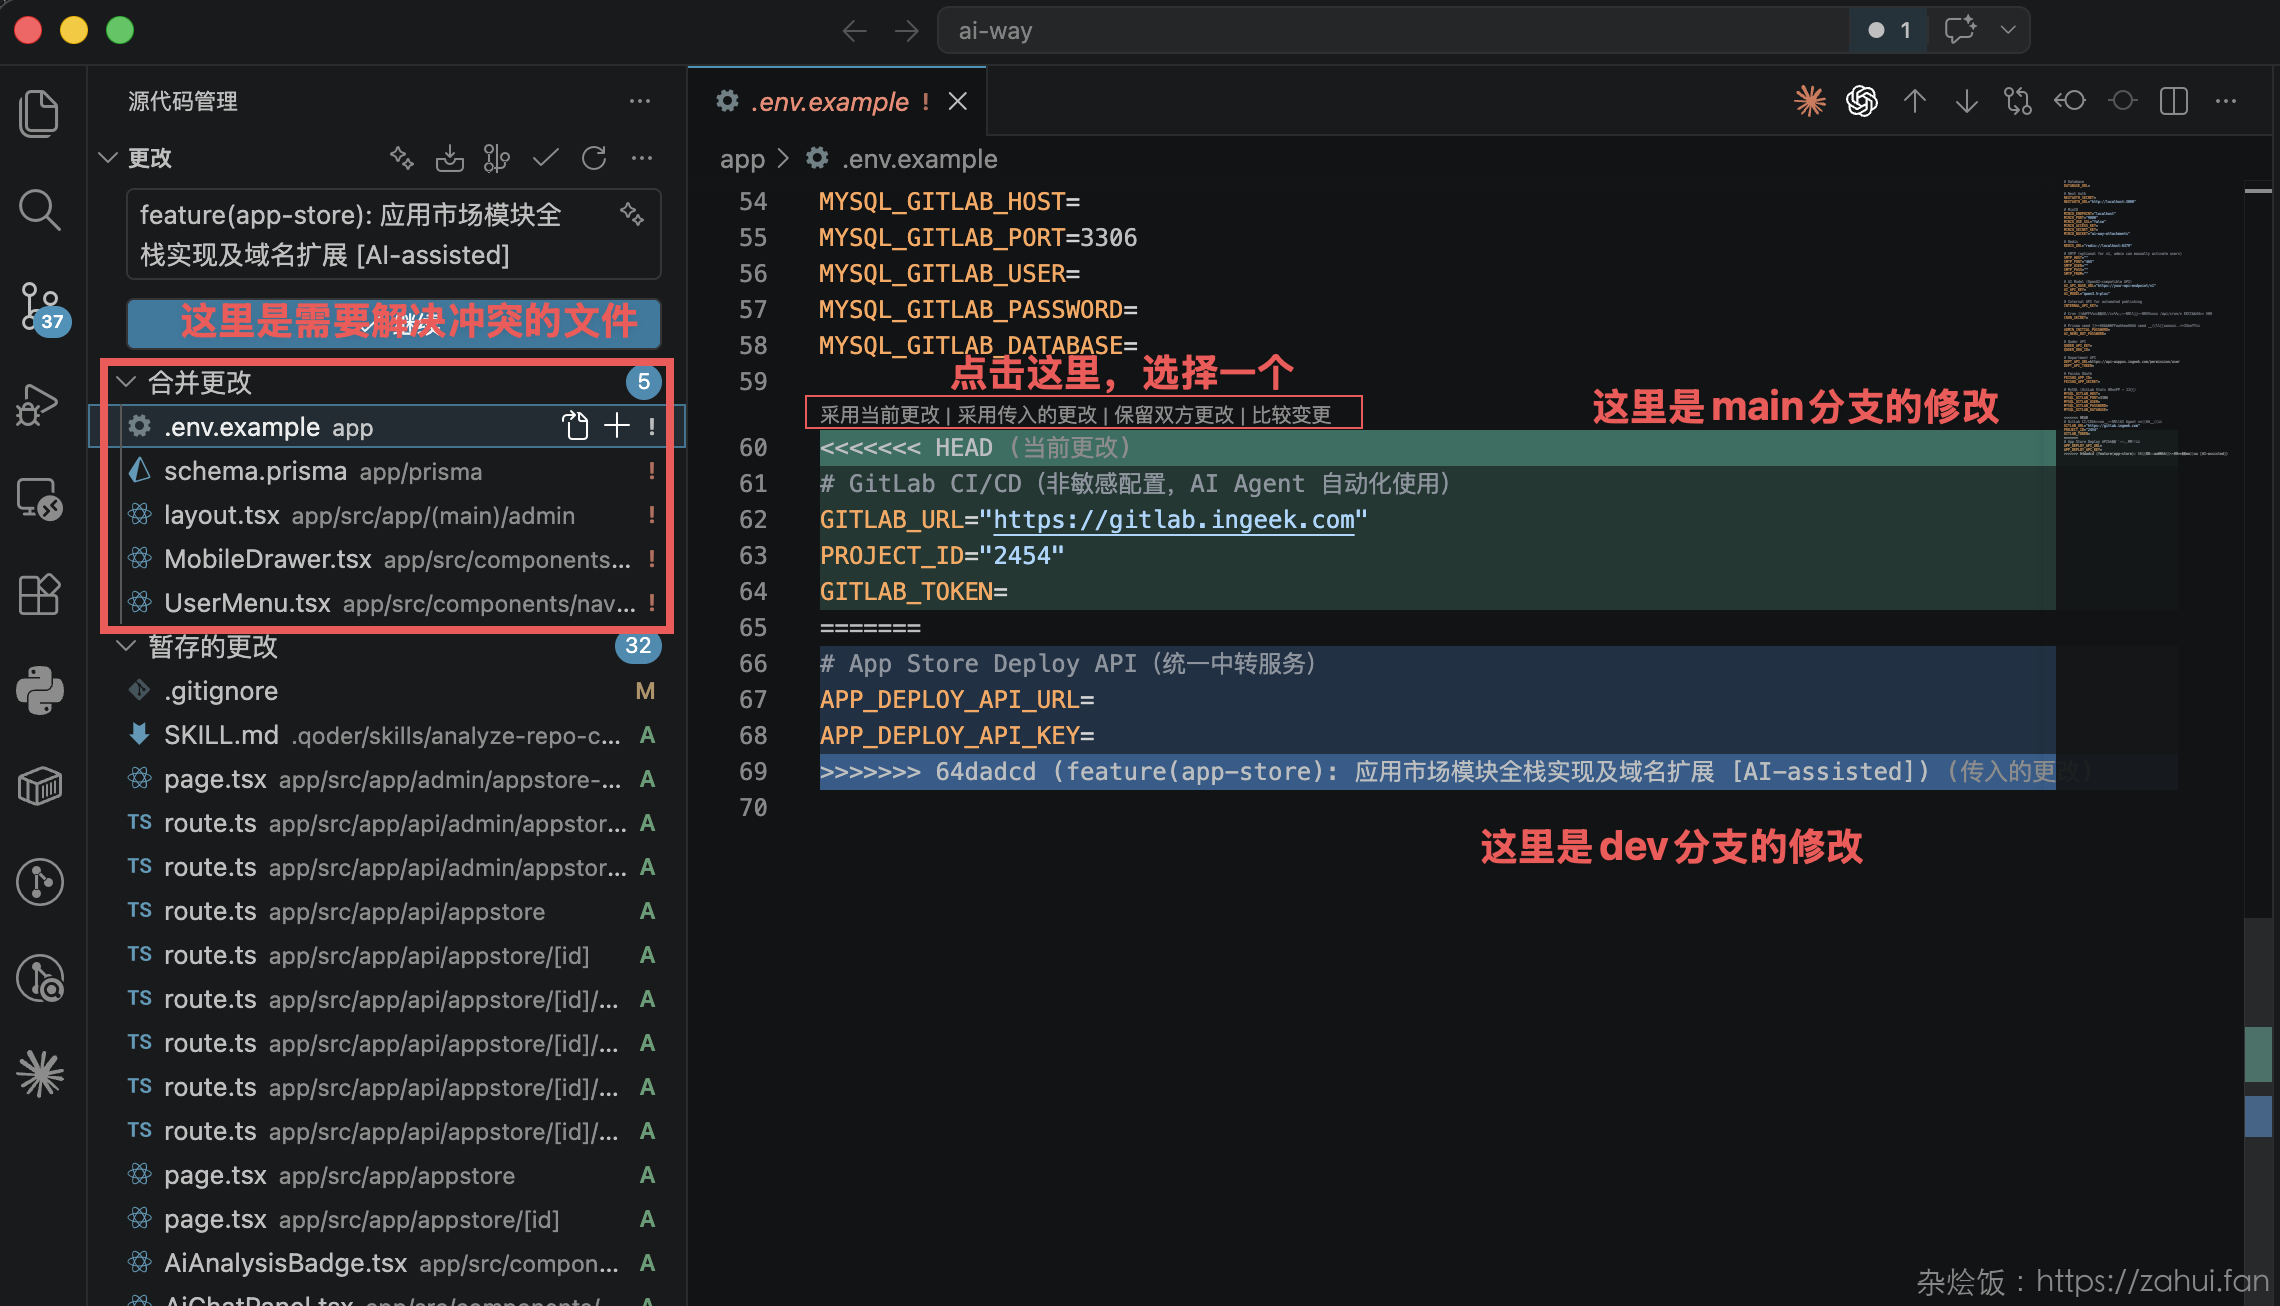This screenshot has height=1306, width=2280.
Task: Commit with the checkmark icon in changes header
Action: pos(545,158)
